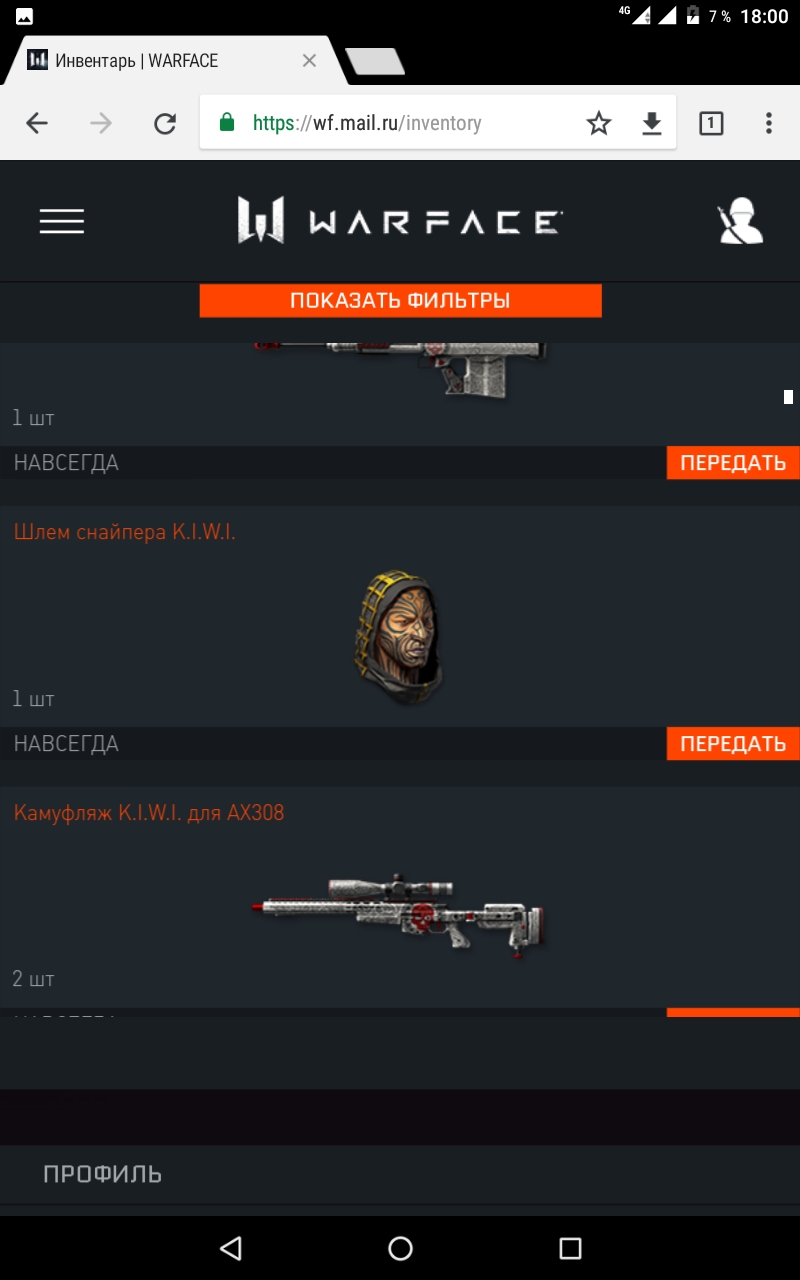
Task: Go back with browser arrow
Action: pos(37,123)
